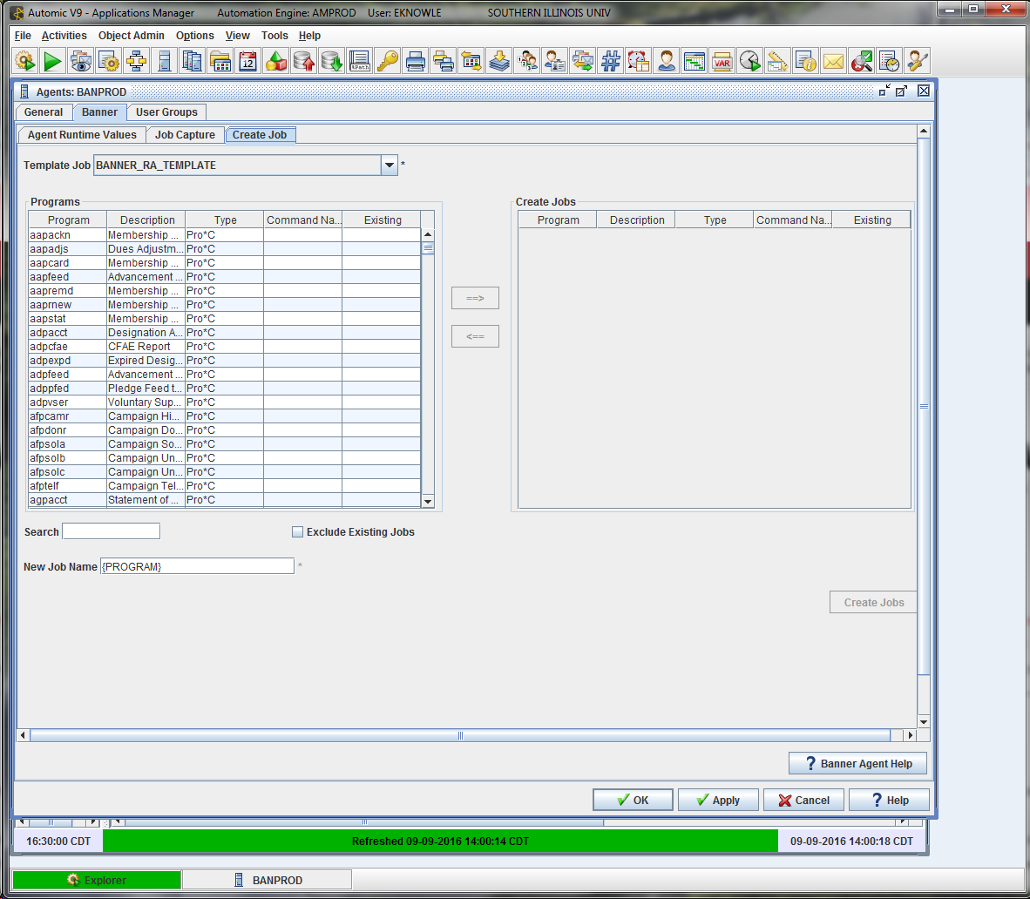This screenshot has width=1030, height=899.
Task: Click the Search input field
Action: pyautogui.click(x=111, y=531)
